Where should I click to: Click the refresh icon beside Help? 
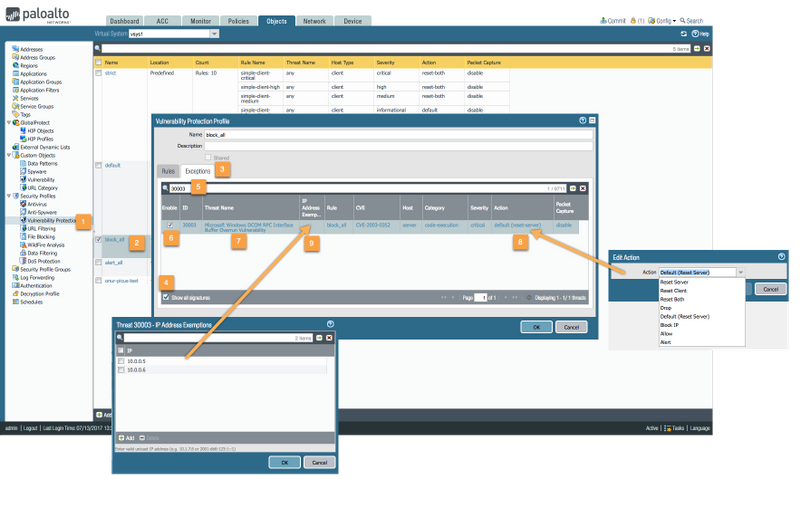coord(684,34)
